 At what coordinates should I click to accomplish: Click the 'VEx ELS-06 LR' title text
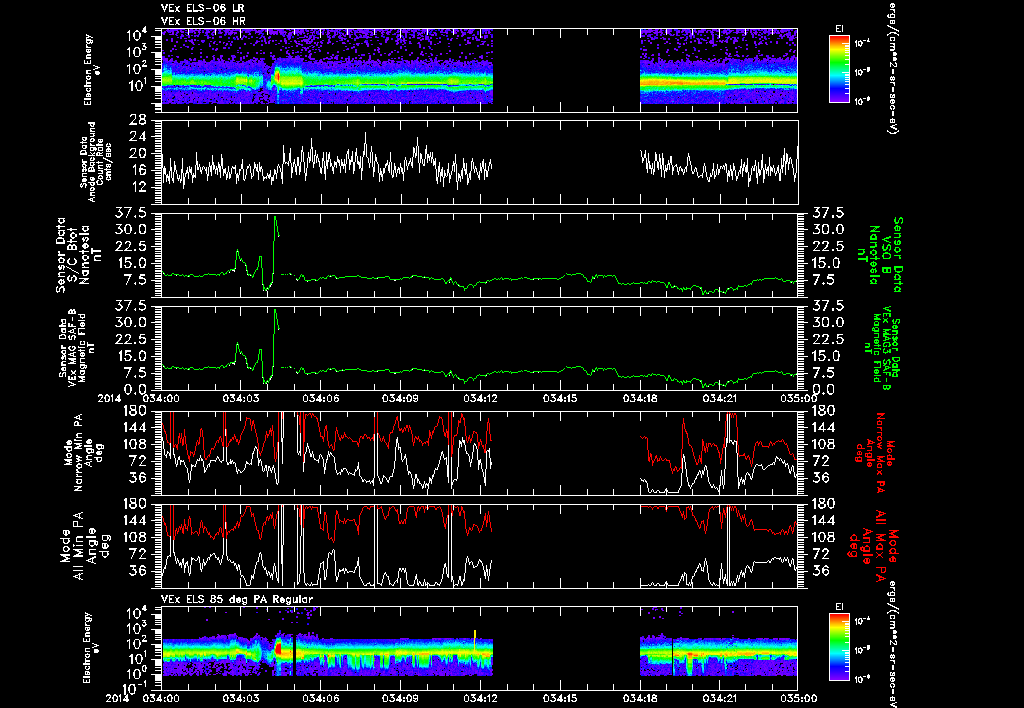click(202, 8)
